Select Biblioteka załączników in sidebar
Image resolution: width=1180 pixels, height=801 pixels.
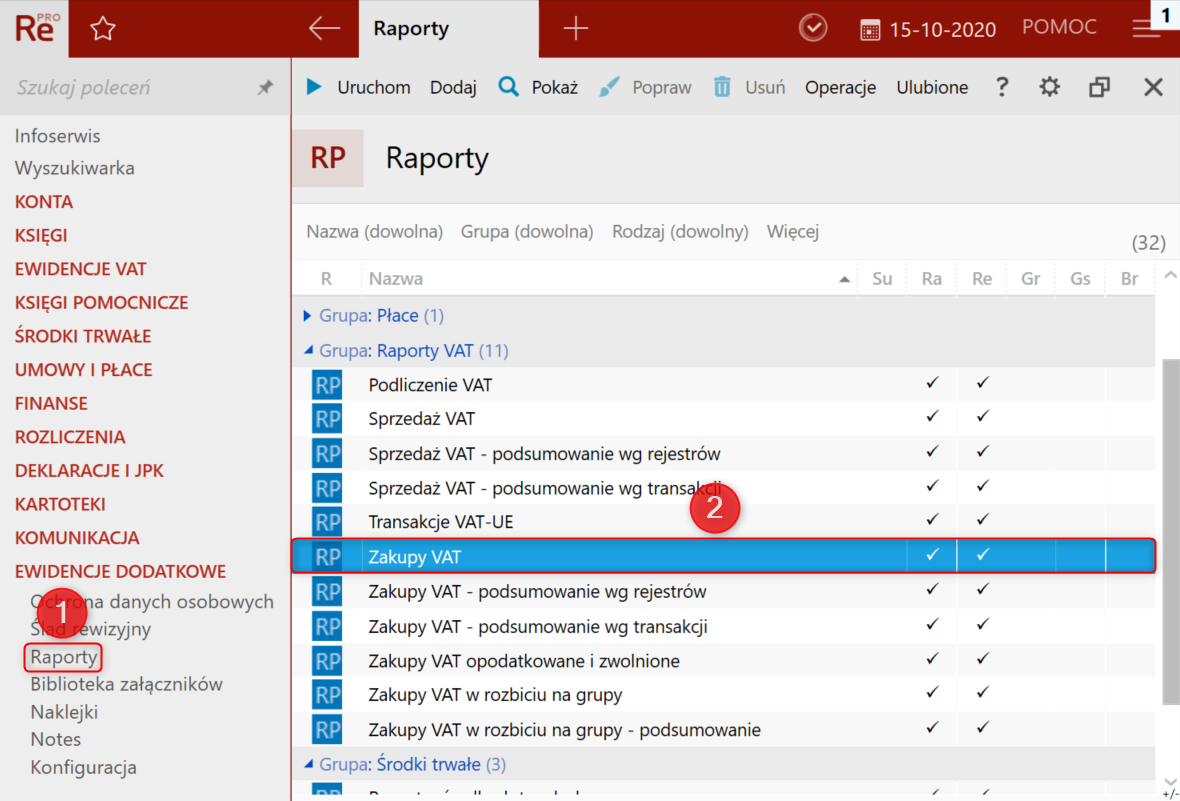126,685
